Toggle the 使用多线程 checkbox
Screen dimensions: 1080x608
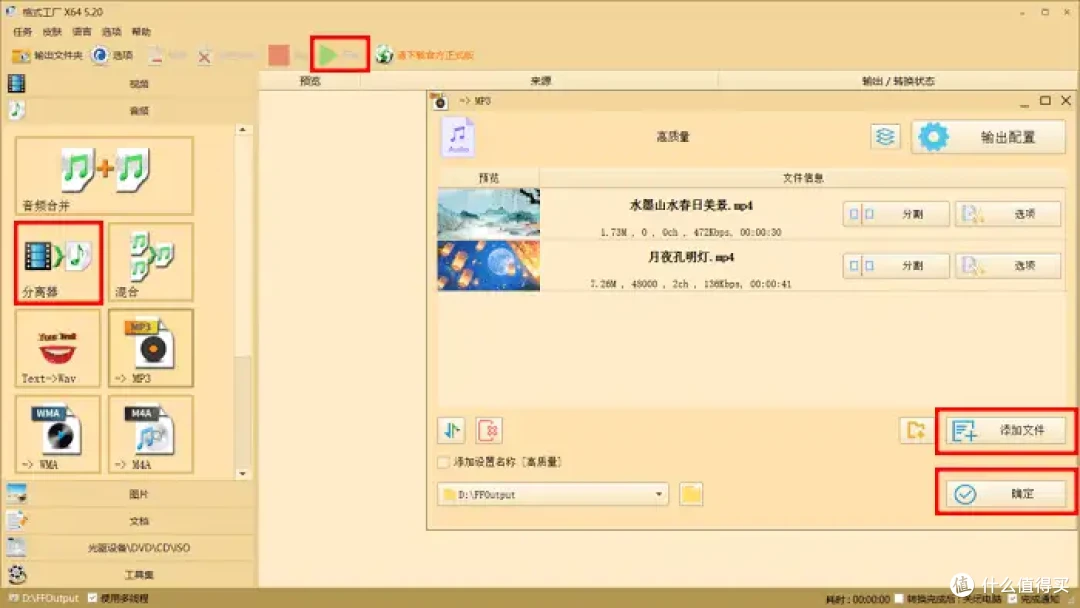tap(92, 598)
